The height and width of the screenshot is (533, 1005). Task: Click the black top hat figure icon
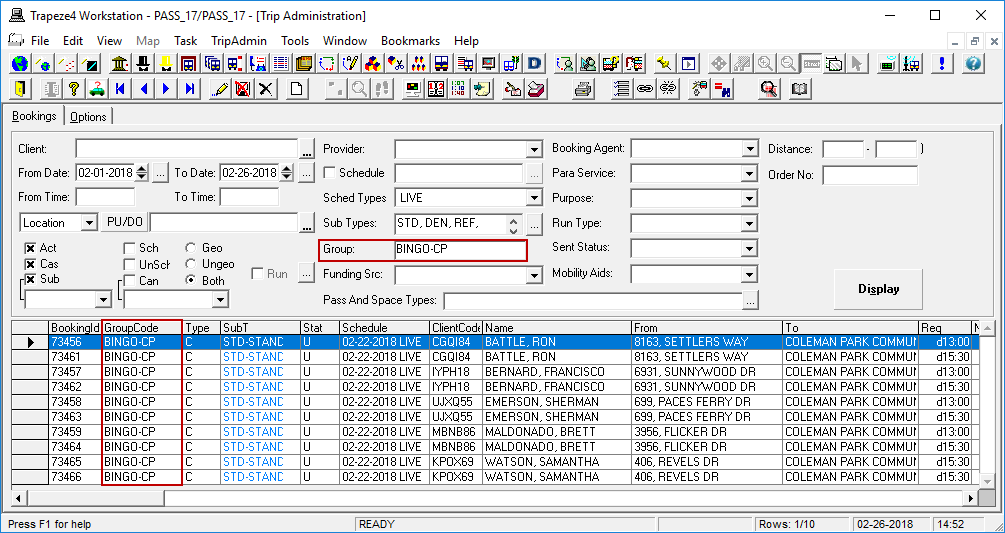coord(142,64)
